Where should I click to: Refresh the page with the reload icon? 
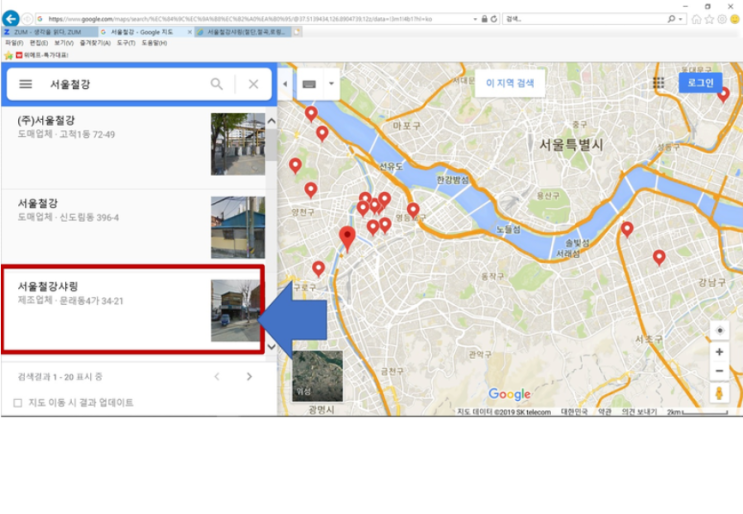click(494, 19)
